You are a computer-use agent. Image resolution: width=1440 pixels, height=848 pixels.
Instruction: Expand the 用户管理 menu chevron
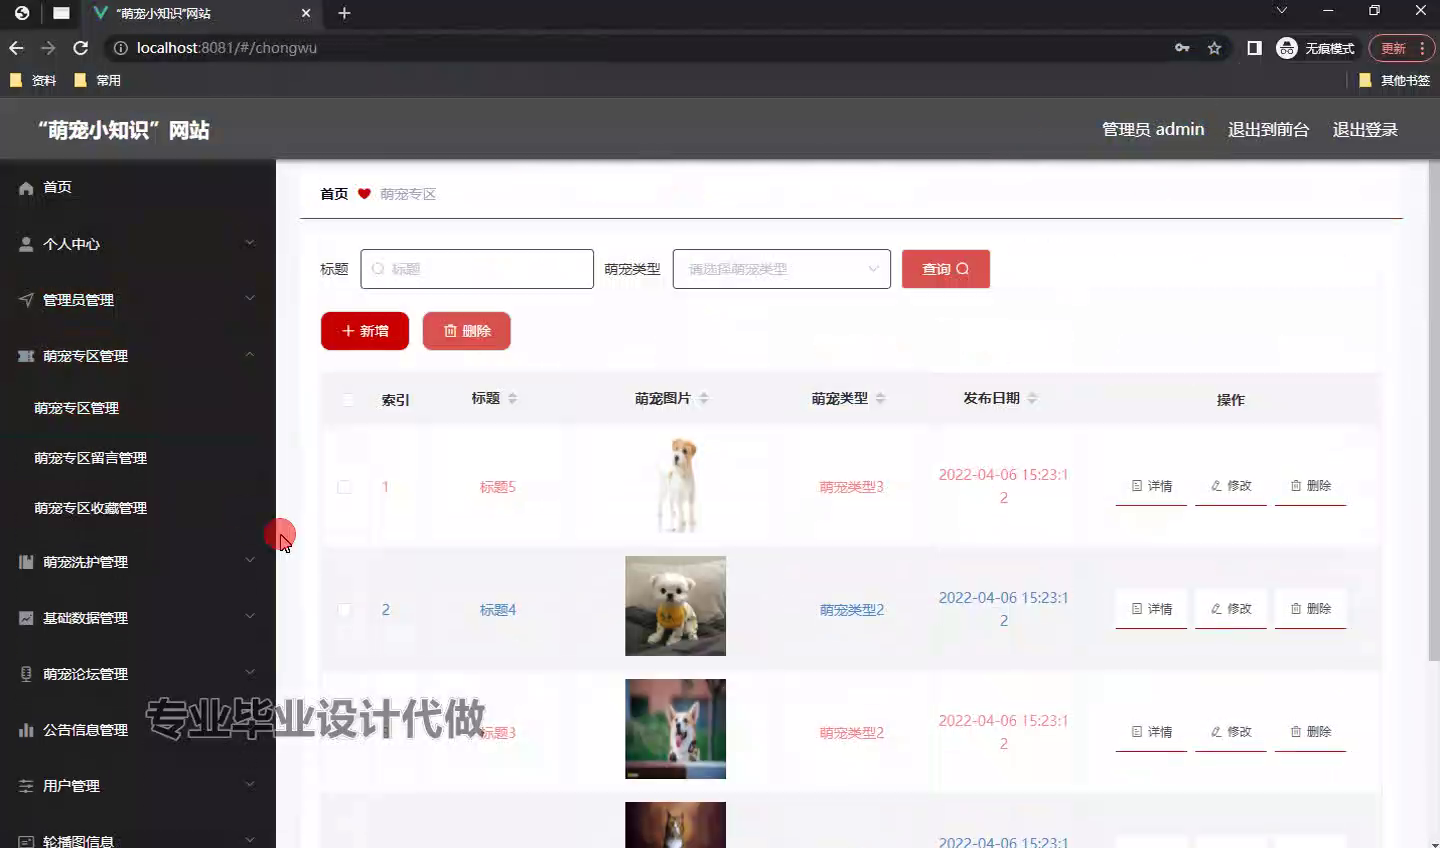(x=250, y=785)
